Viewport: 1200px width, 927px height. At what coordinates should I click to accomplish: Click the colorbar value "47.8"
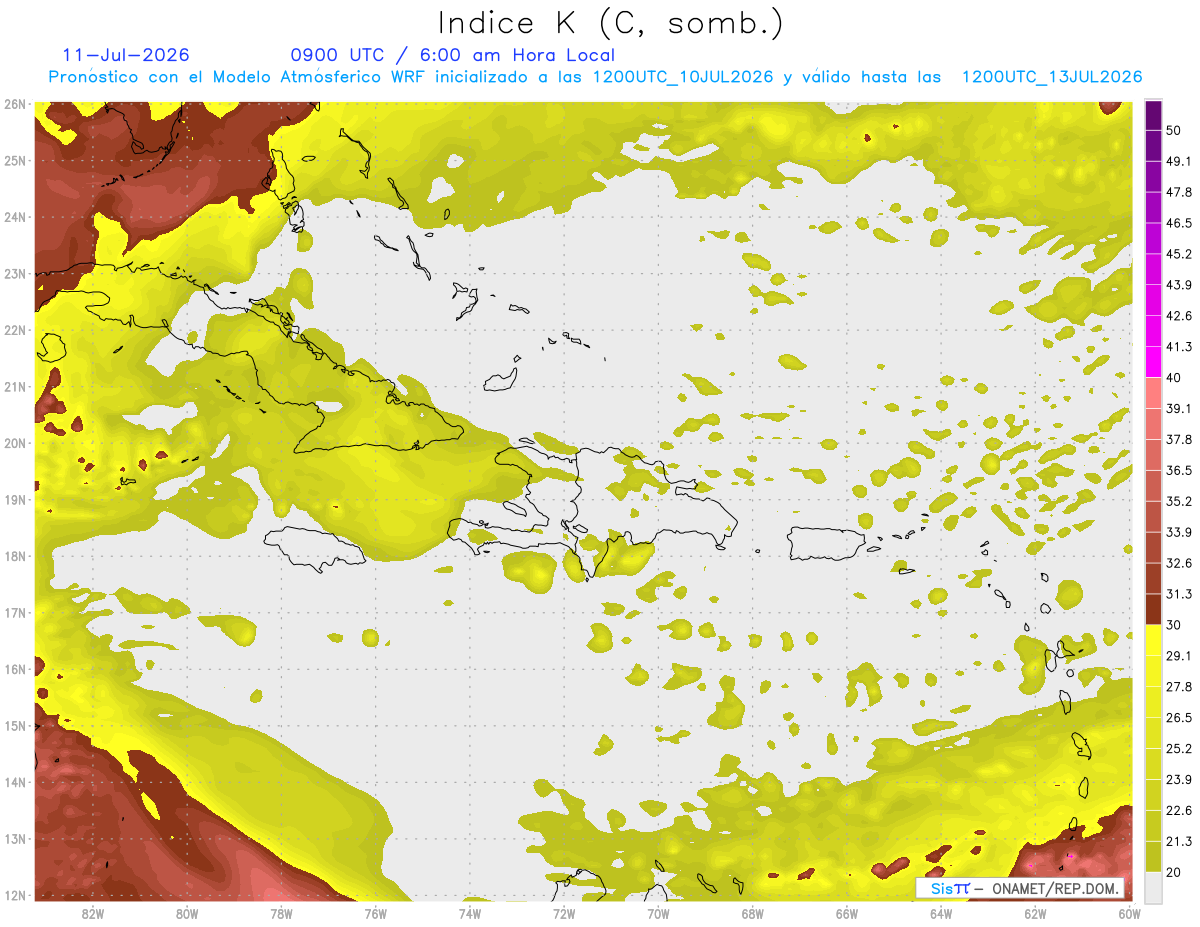[1178, 192]
